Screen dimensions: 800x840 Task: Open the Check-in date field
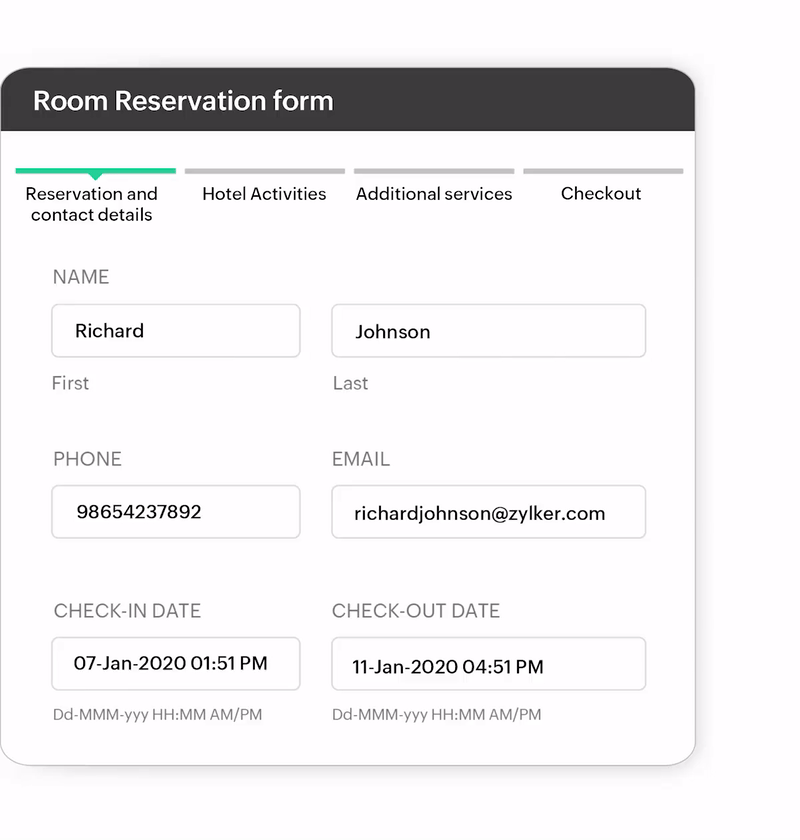(176, 663)
